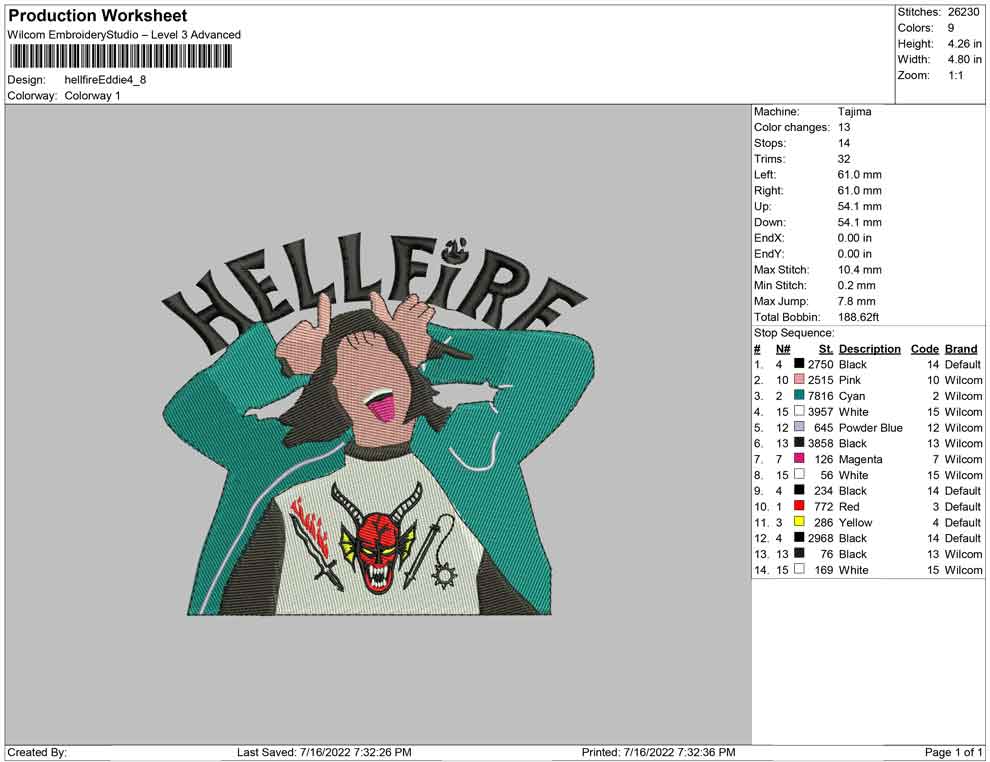Select the 'Up:' measurement label
990x762 pixels.
click(762, 206)
